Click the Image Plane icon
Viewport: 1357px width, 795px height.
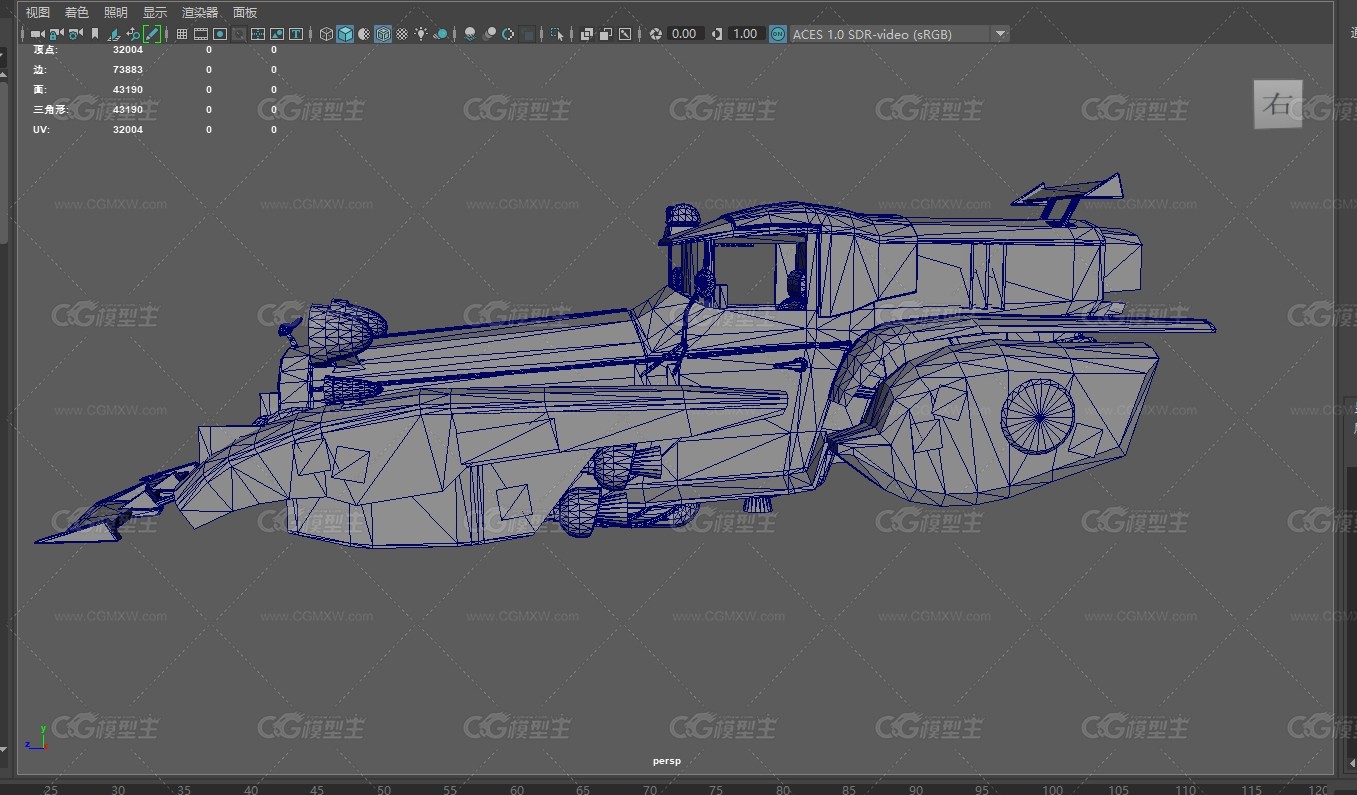tap(114, 34)
